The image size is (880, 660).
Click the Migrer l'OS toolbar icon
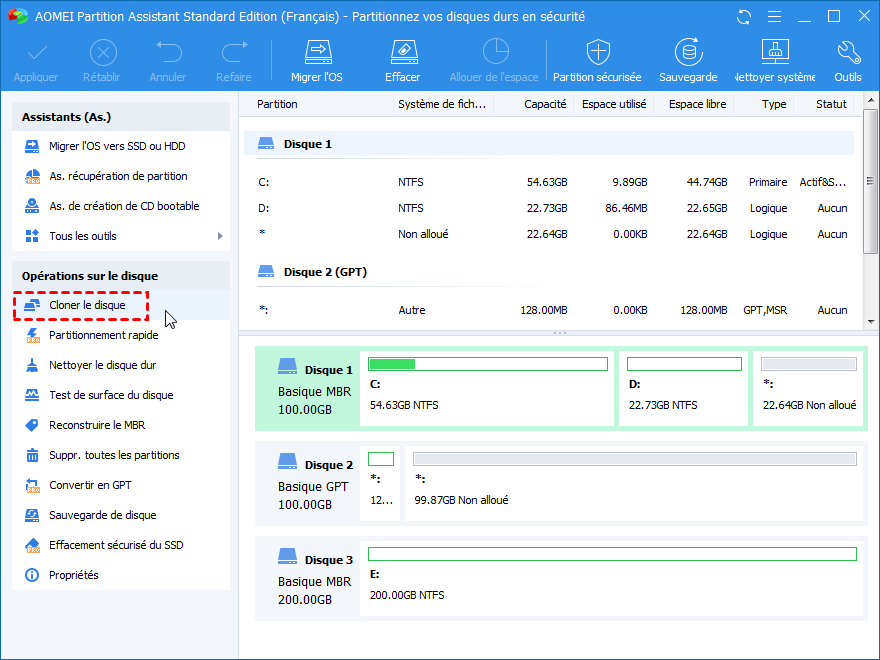(x=317, y=60)
